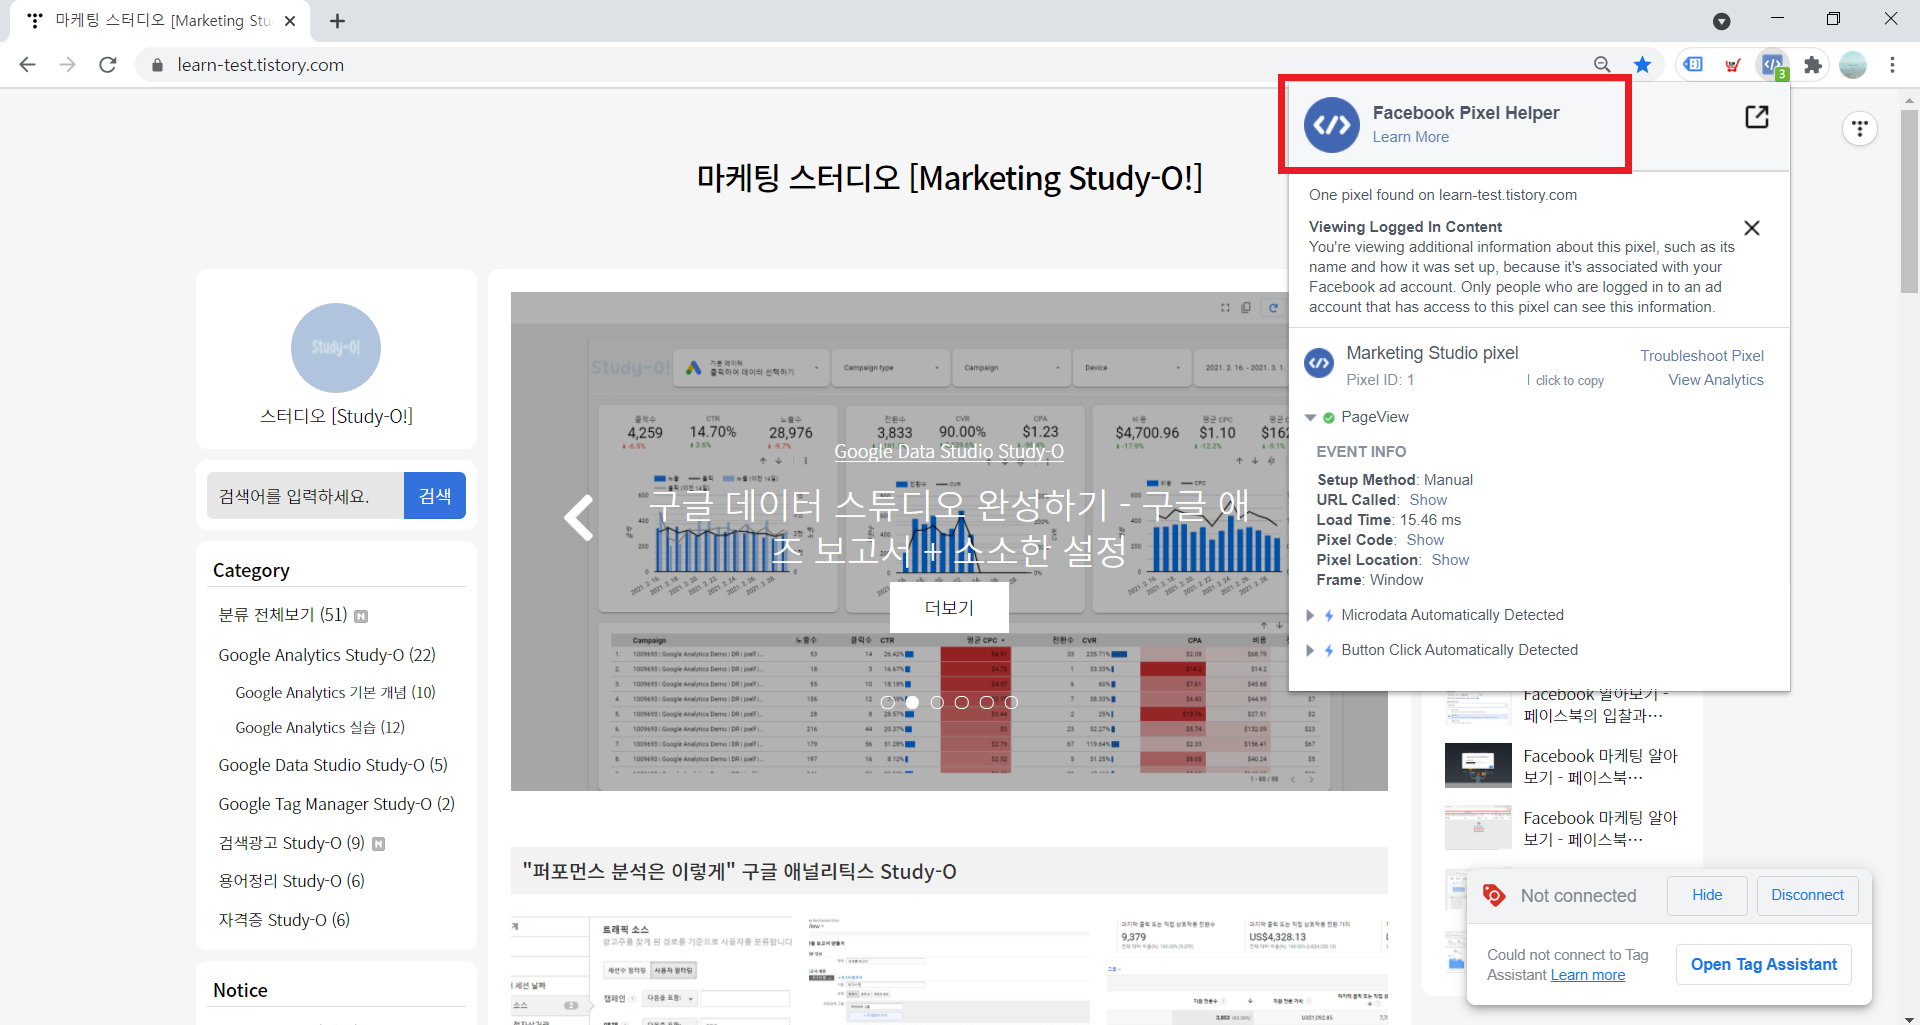Click the browser back arrow

tap(27, 65)
